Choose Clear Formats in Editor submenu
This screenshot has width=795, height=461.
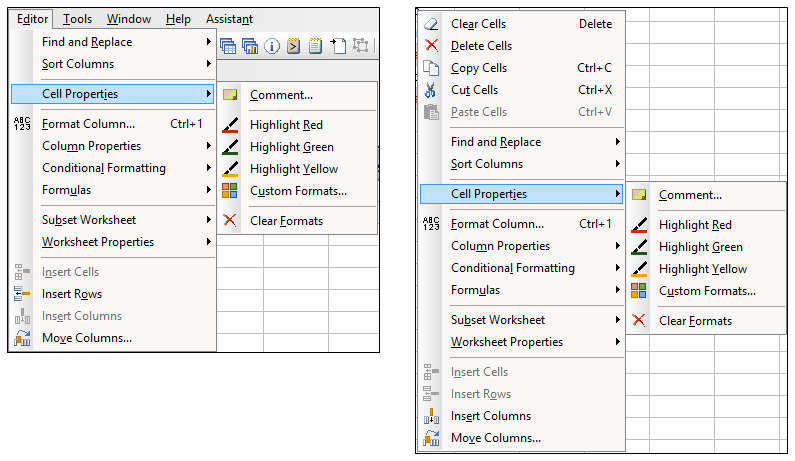[286, 221]
